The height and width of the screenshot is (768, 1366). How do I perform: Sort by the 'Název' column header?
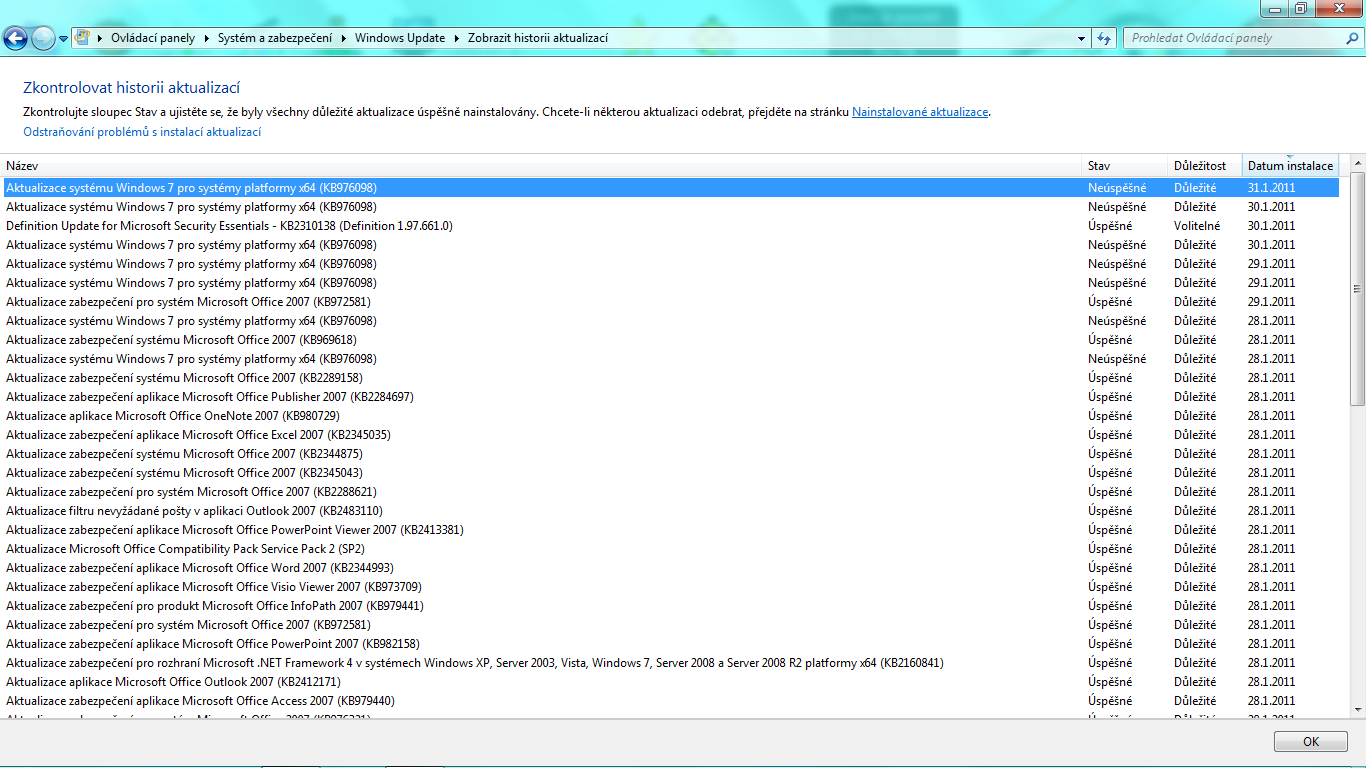click(543, 165)
